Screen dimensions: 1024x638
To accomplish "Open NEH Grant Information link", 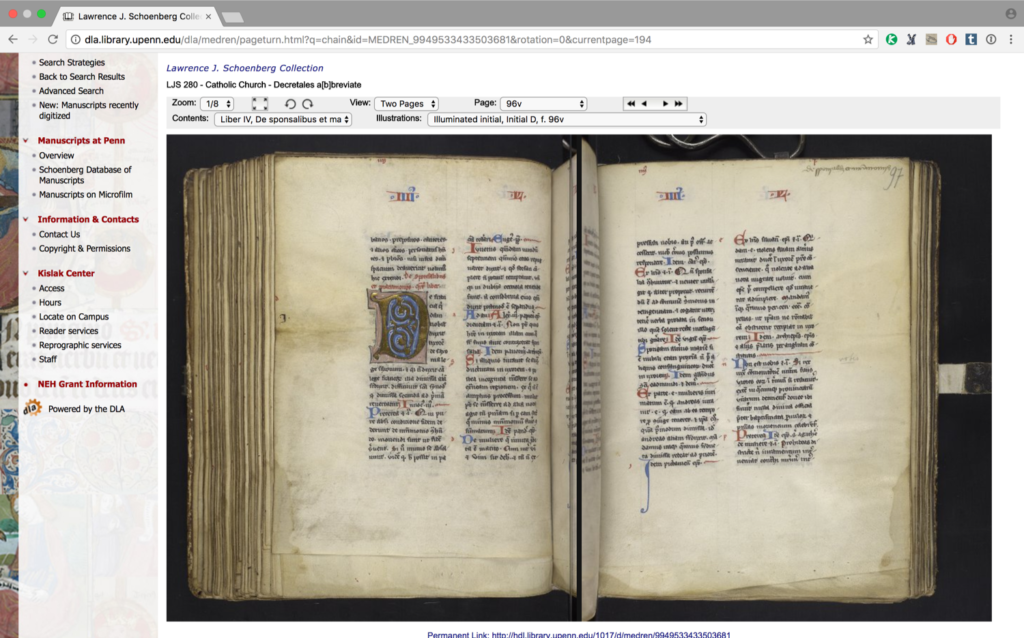I will (x=88, y=384).
